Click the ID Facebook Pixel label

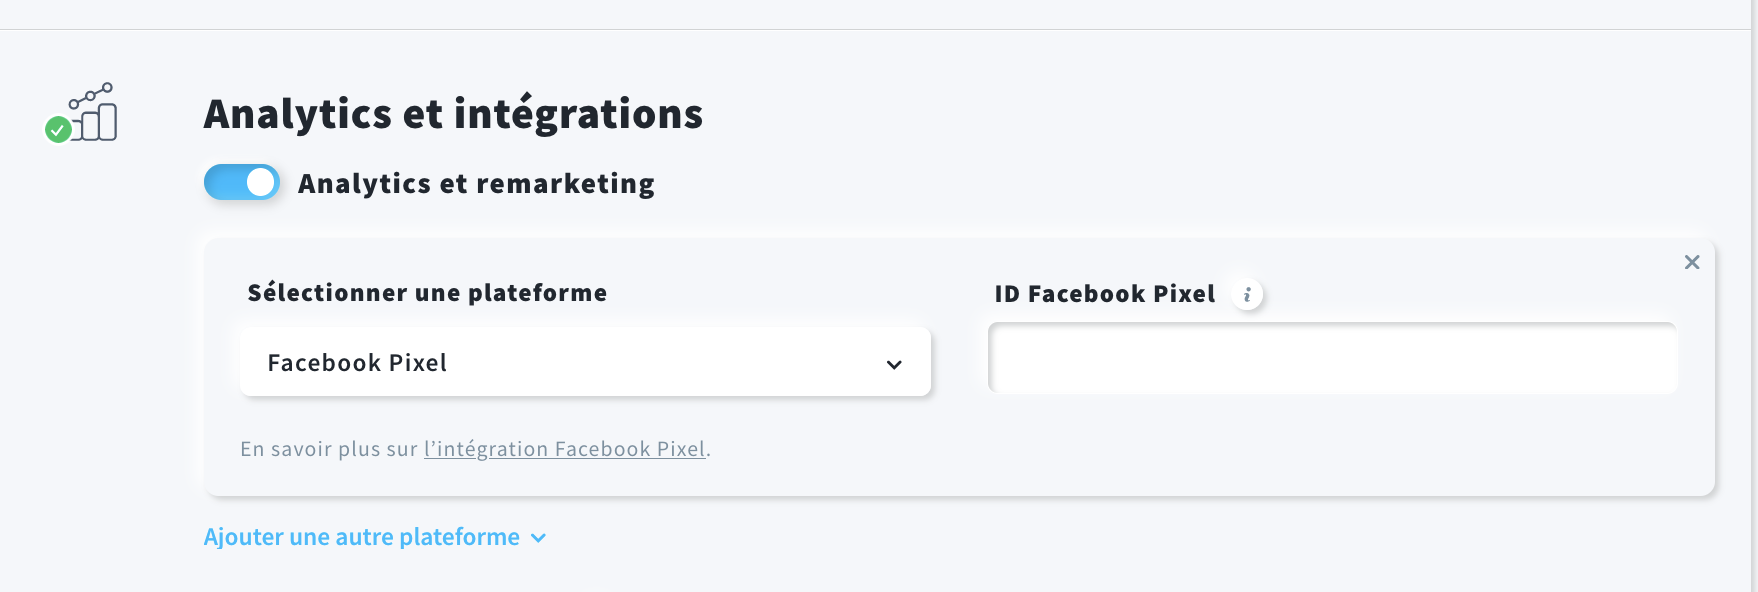(1105, 294)
